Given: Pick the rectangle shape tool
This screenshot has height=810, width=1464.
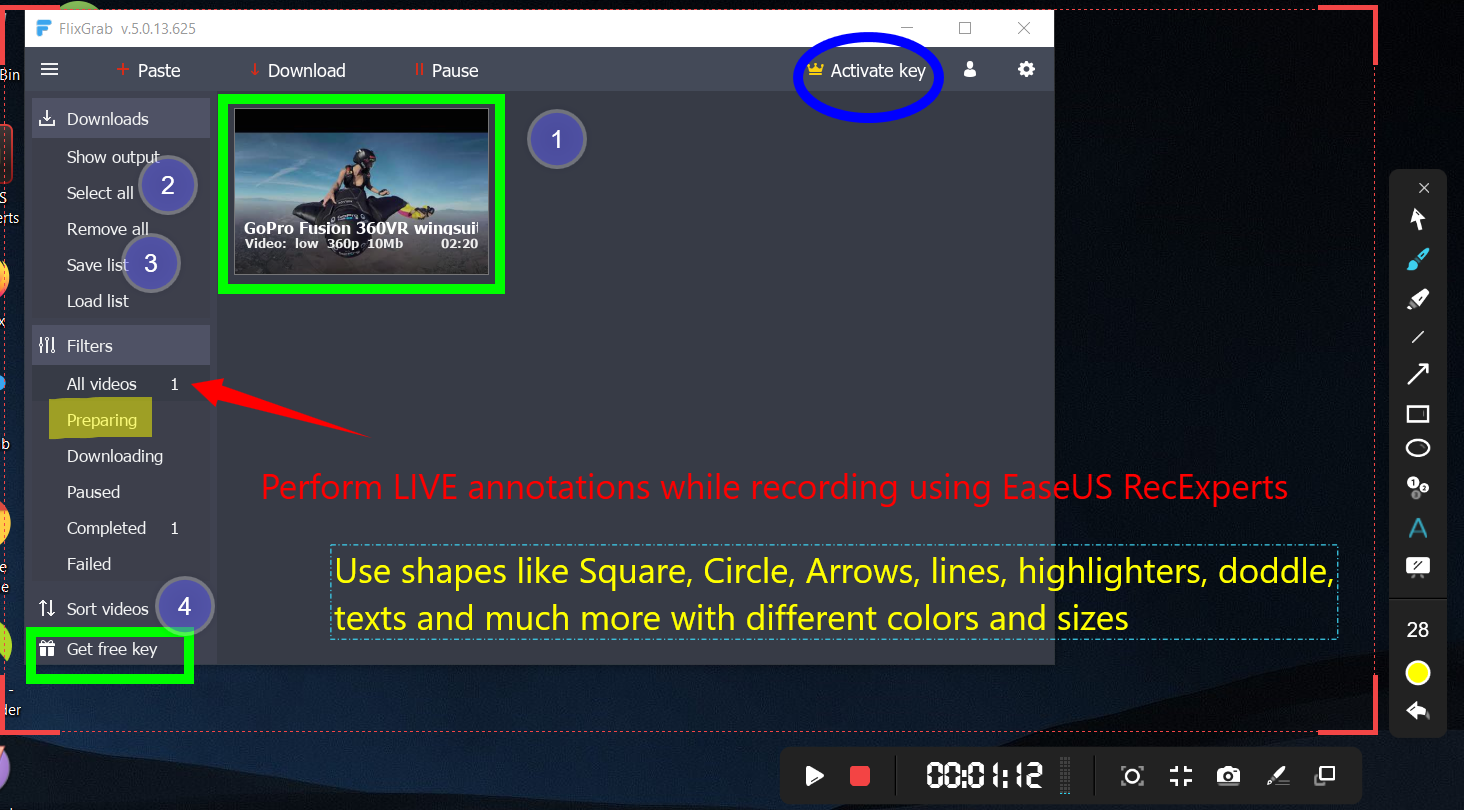Looking at the screenshot, I should click(x=1417, y=413).
